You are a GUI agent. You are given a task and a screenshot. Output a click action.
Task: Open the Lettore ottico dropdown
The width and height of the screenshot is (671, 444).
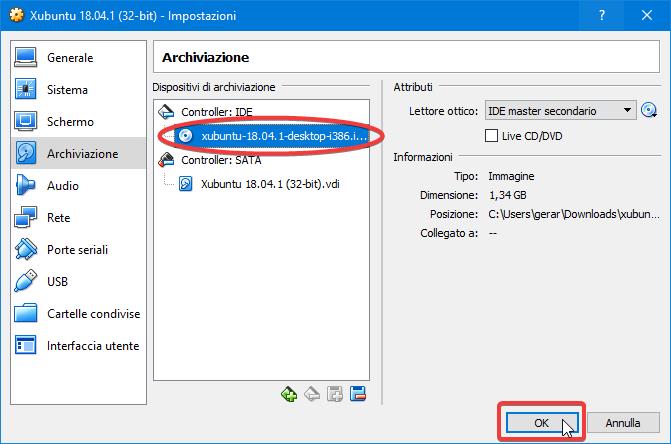[x=561, y=111]
